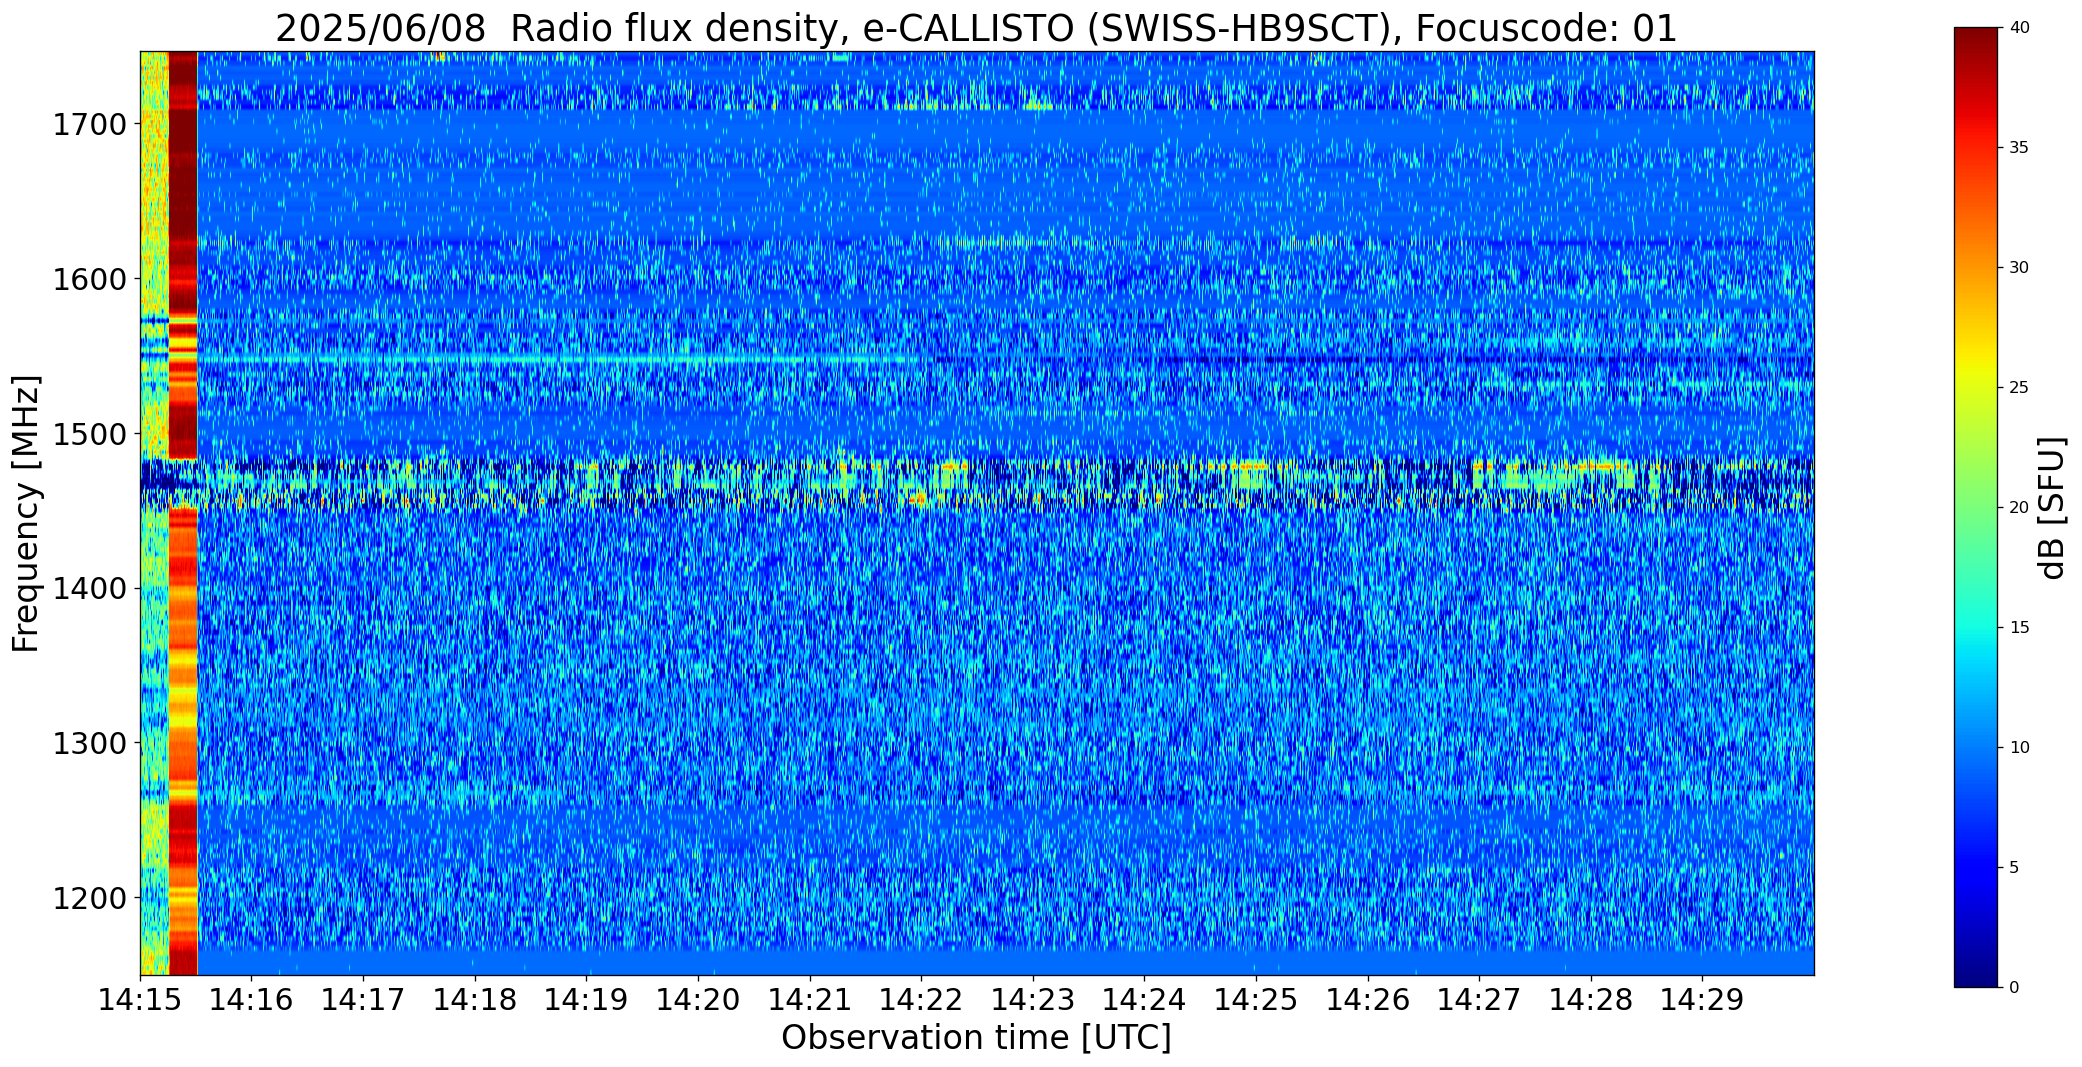
Task: Click the 14:26 time tick label
Action: coord(1368,1000)
